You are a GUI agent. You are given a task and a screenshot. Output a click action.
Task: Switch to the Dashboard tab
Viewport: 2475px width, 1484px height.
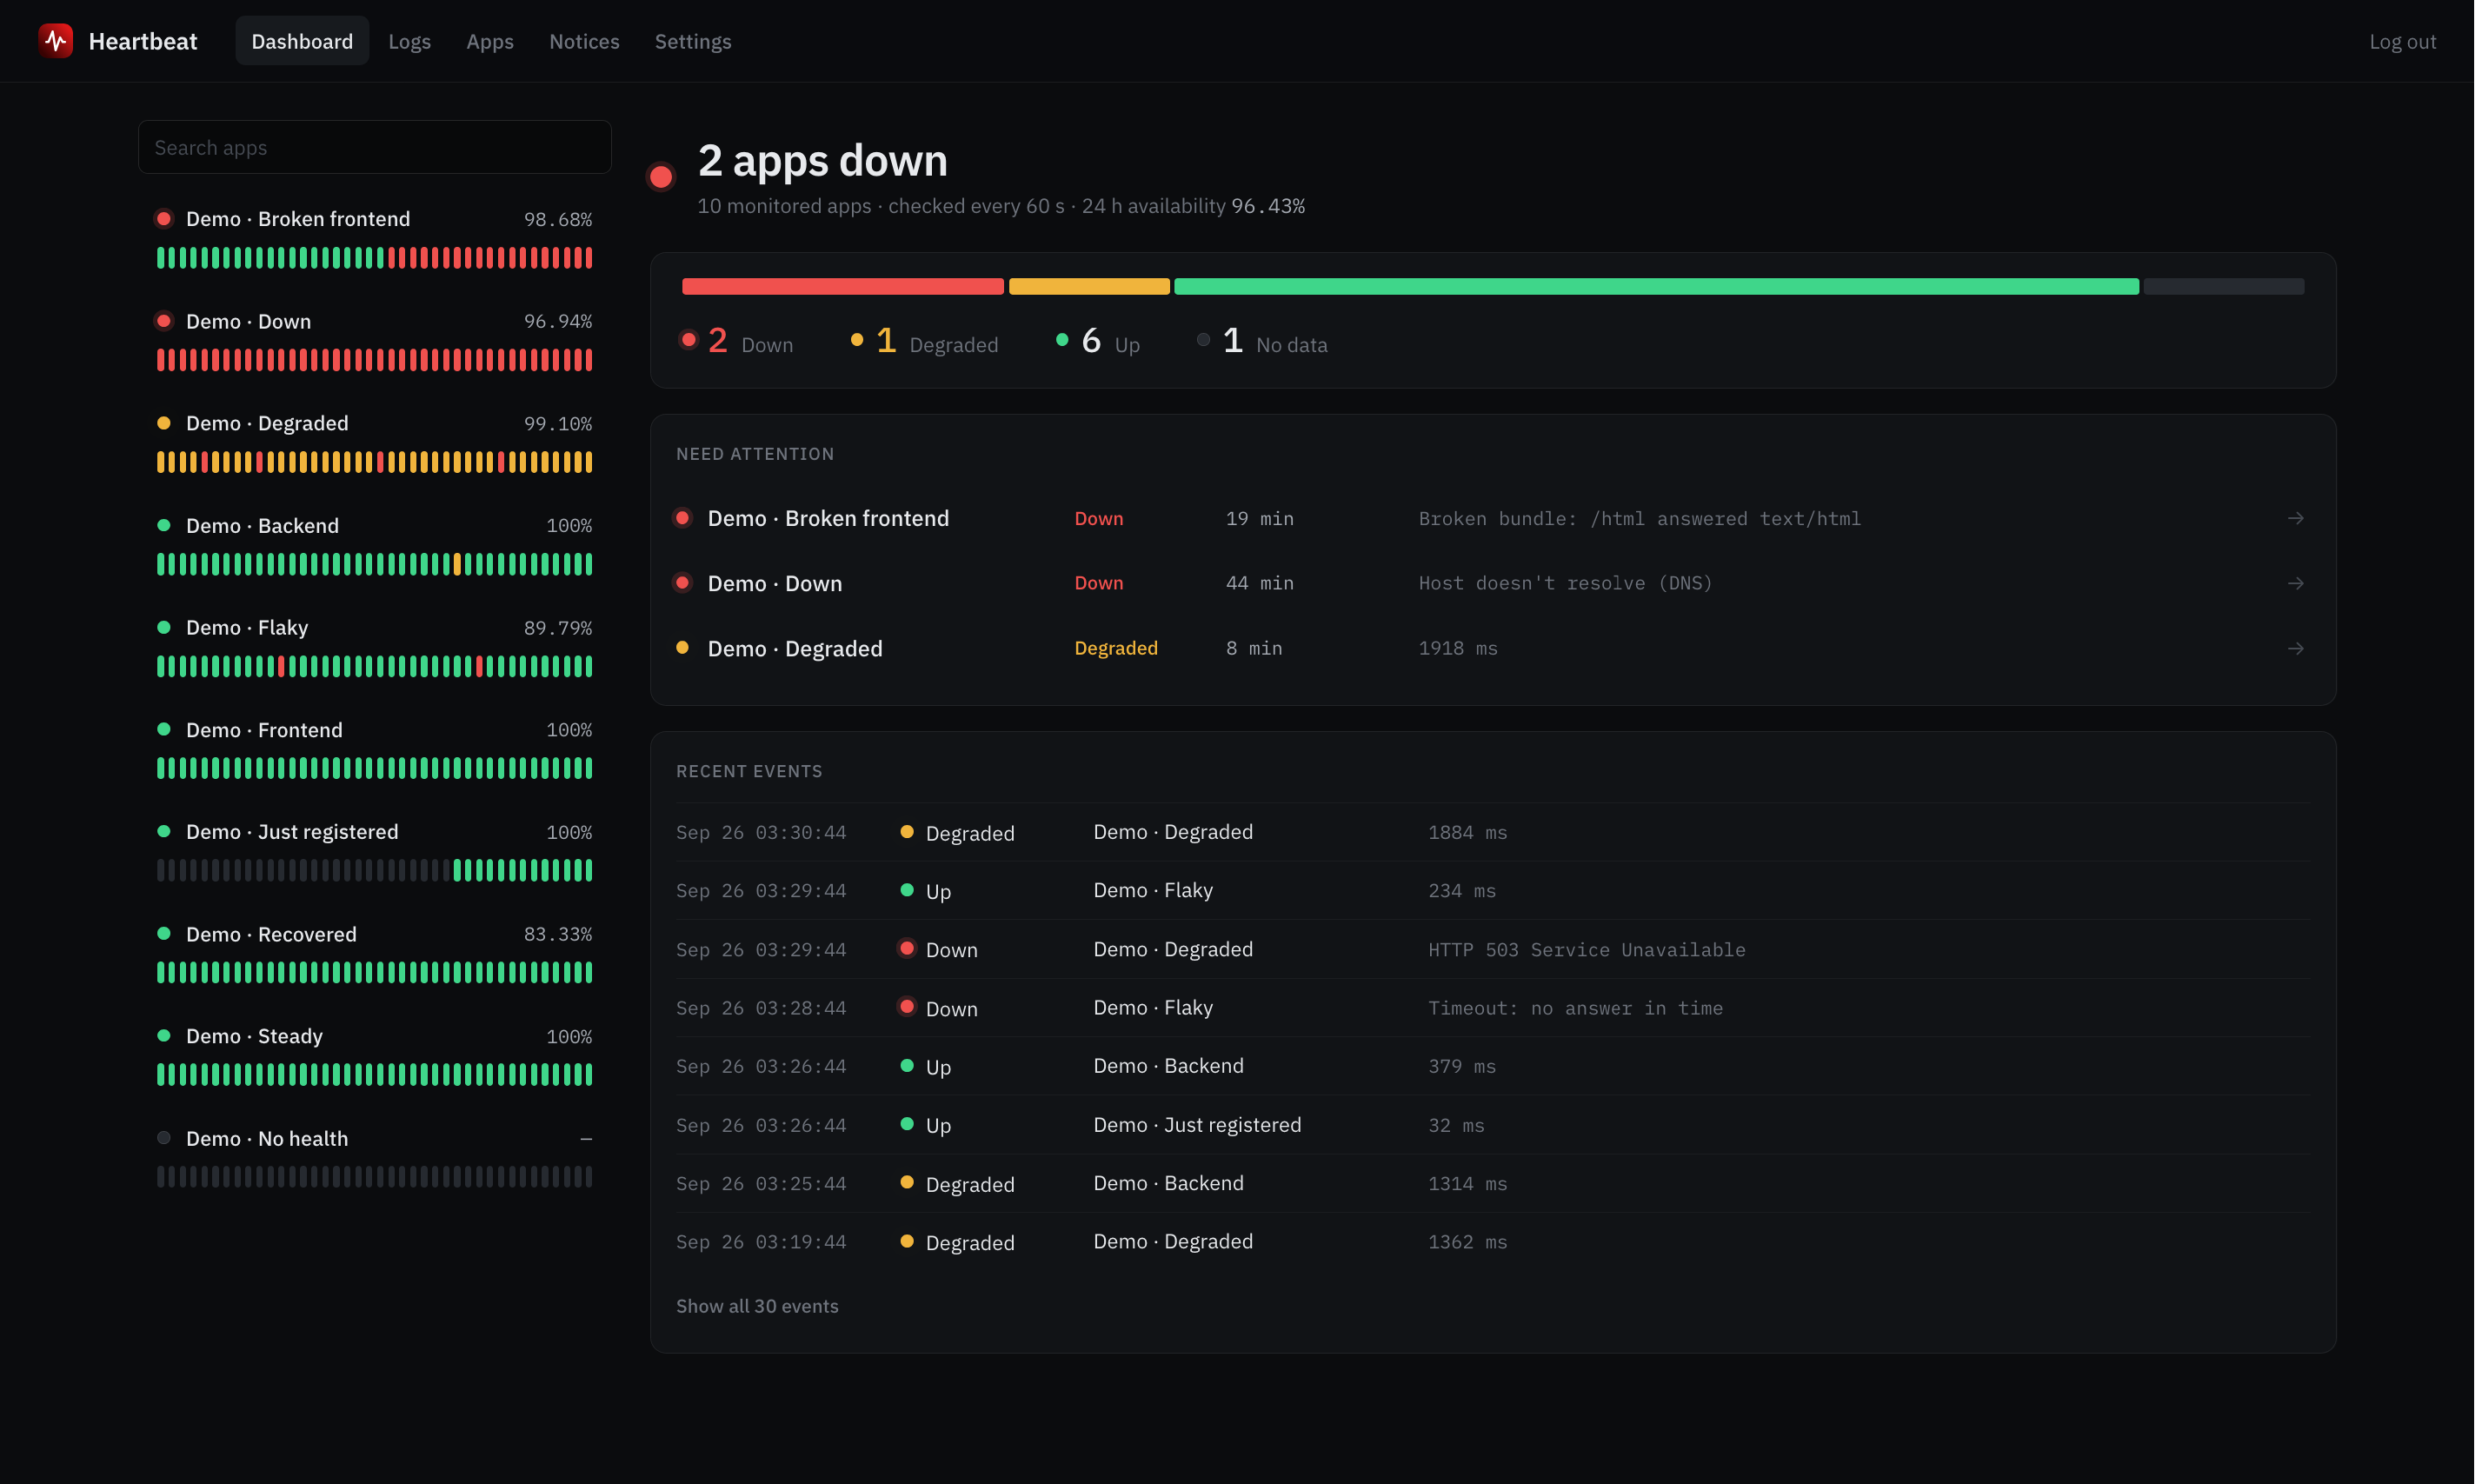pyautogui.click(x=302, y=41)
